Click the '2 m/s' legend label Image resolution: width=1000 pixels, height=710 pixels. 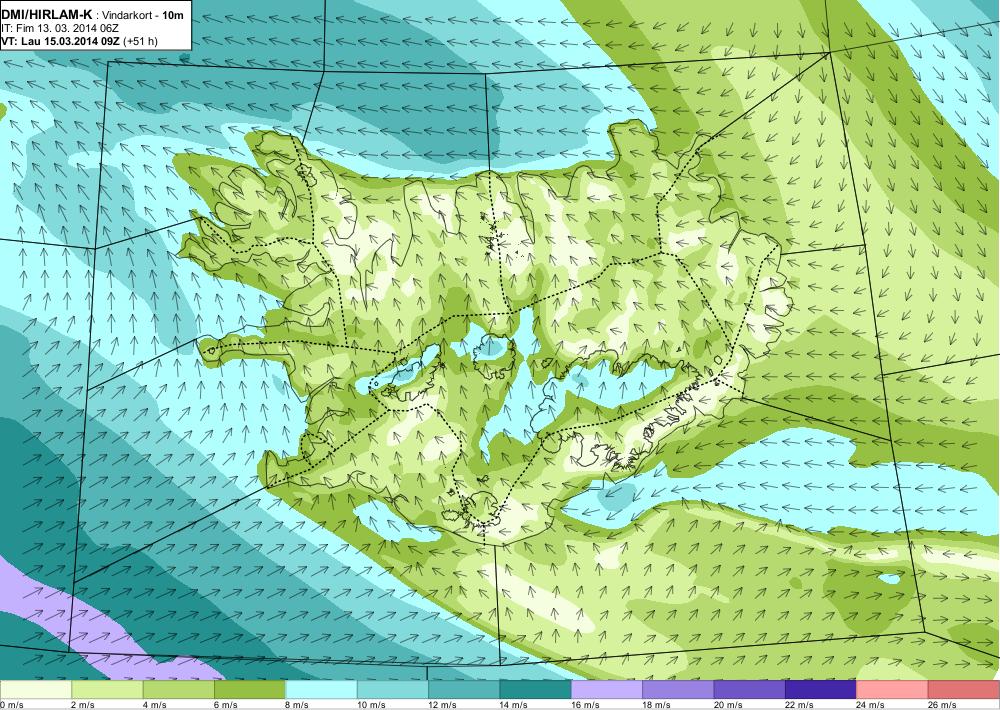[x=84, y=704]
